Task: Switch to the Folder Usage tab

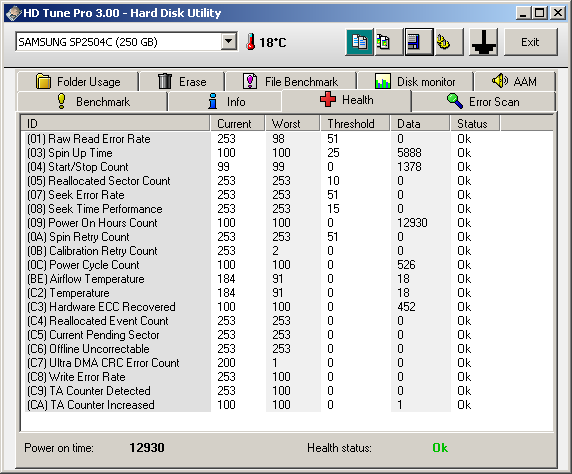Action: [x=78, y=81]
